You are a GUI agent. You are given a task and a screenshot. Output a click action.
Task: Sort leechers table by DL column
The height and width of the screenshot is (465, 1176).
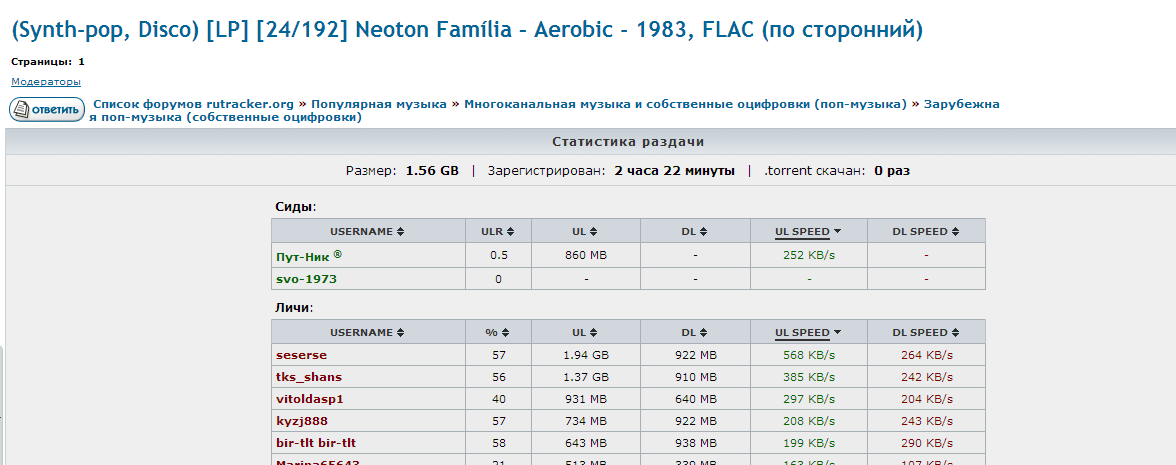[x=694, y=332]
